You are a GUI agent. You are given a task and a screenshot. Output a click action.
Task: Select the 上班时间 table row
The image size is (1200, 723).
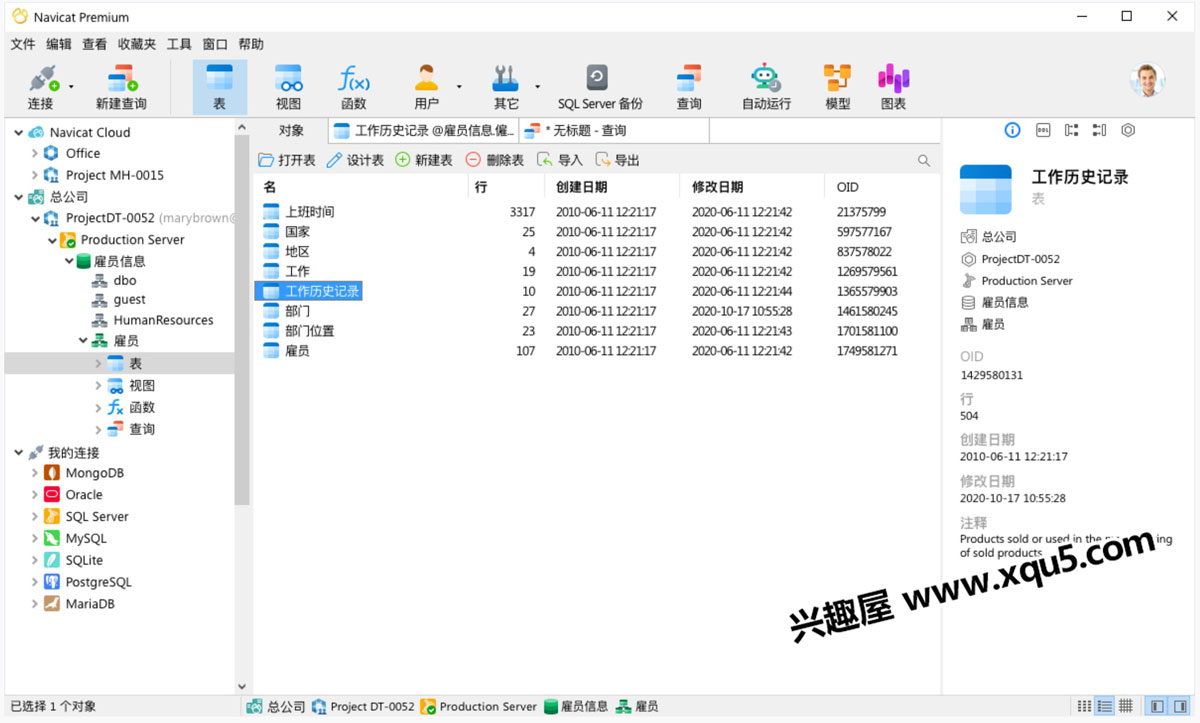(597, 212)
